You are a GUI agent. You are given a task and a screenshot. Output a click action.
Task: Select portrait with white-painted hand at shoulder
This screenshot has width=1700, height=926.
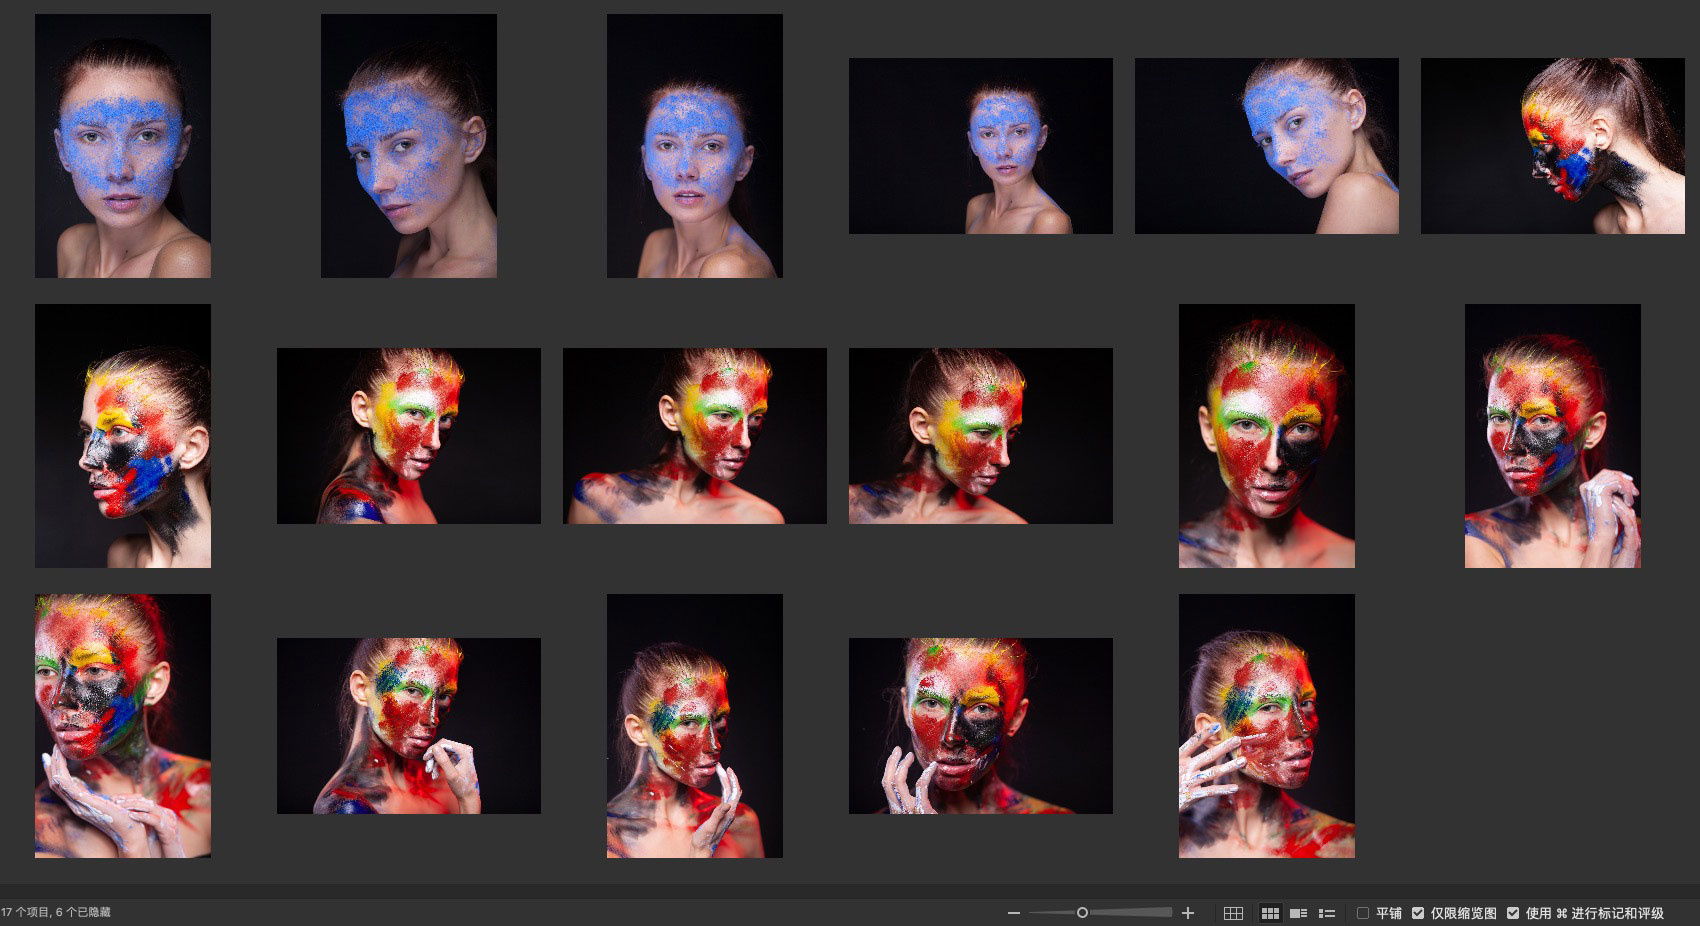(1552, 436)
